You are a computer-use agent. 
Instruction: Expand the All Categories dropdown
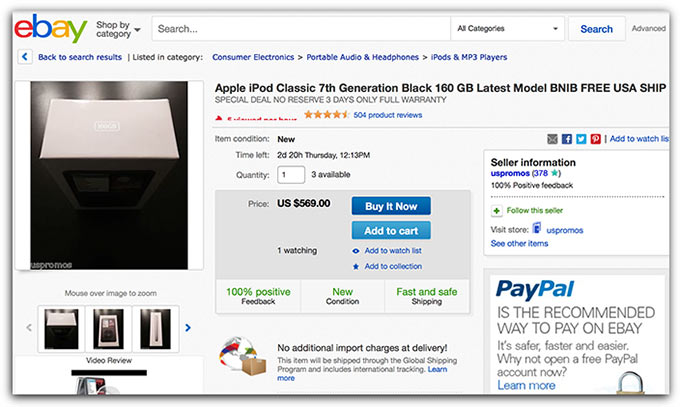pyautogui.click(x=506, y=29)
